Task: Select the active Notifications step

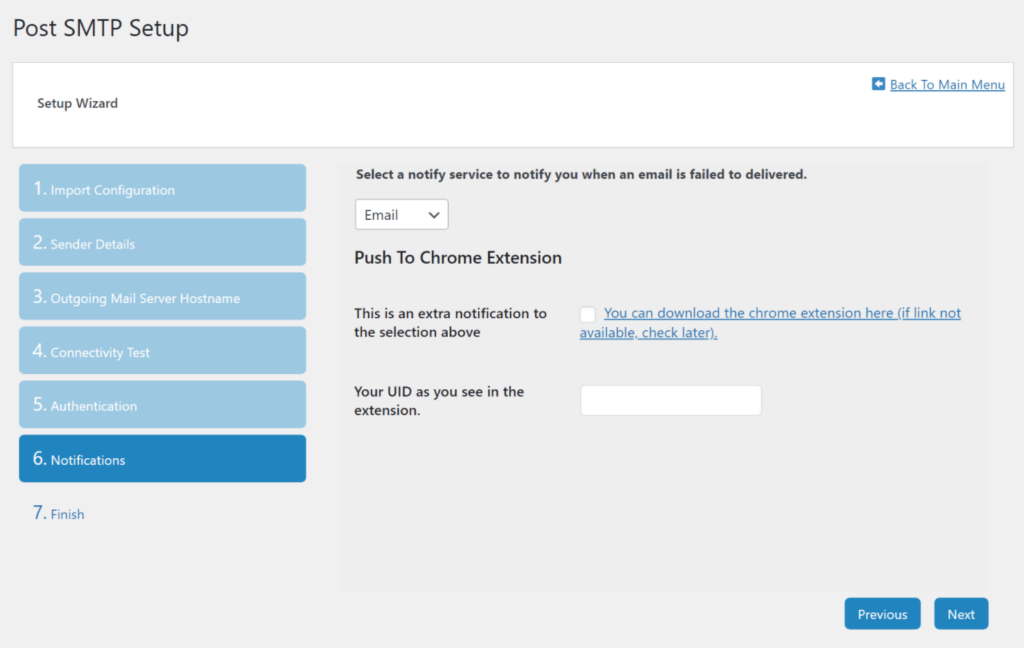Action: coord(162,459)
